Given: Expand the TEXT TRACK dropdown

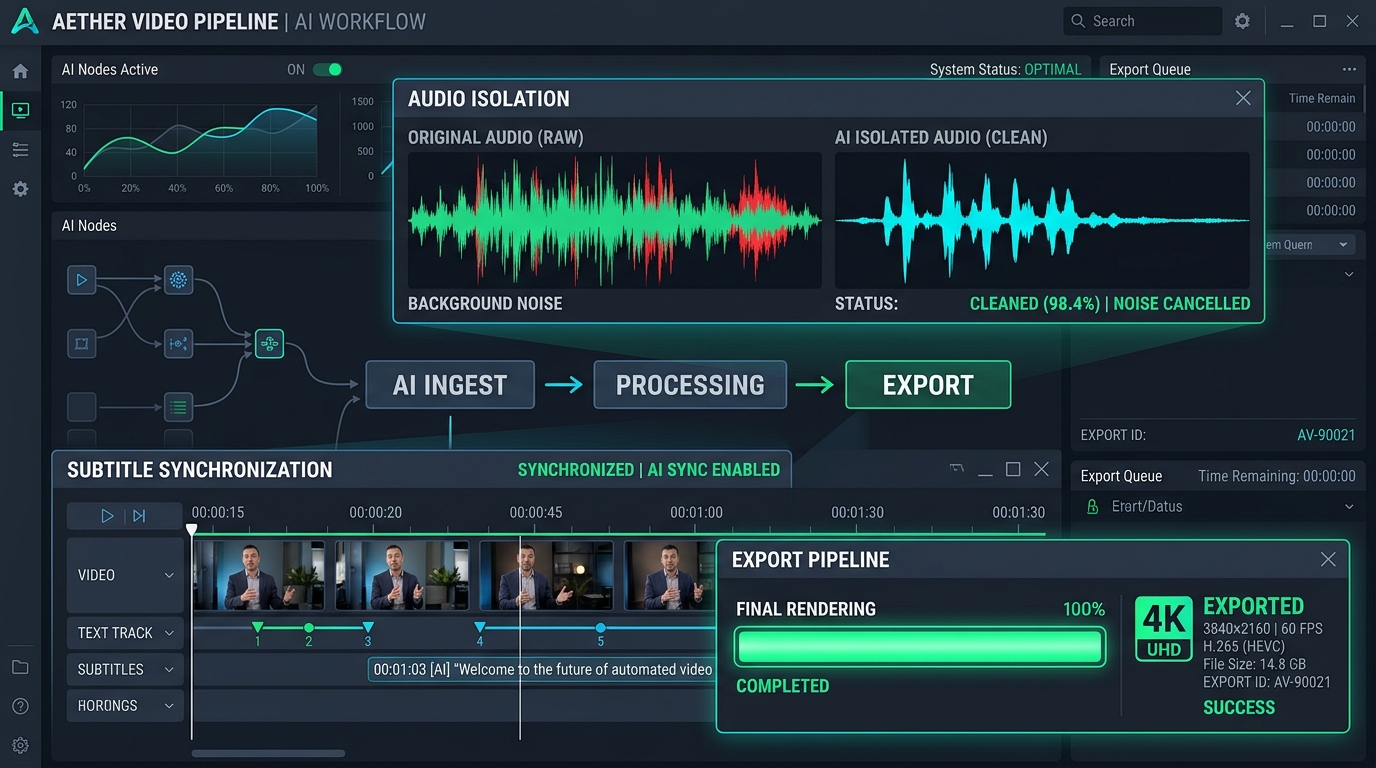Looking at the screenshot, I should tap(169, 633).
